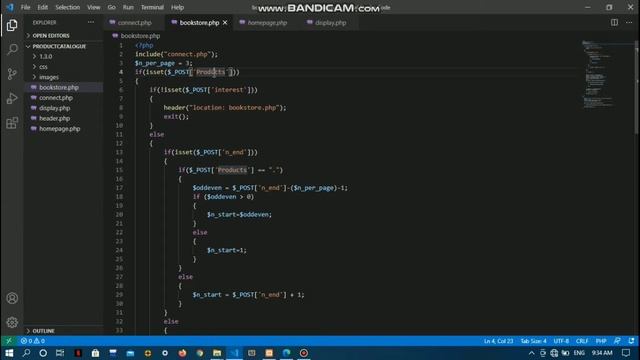
Task: Click feedback icon in status bar
Action: (617, 341)
